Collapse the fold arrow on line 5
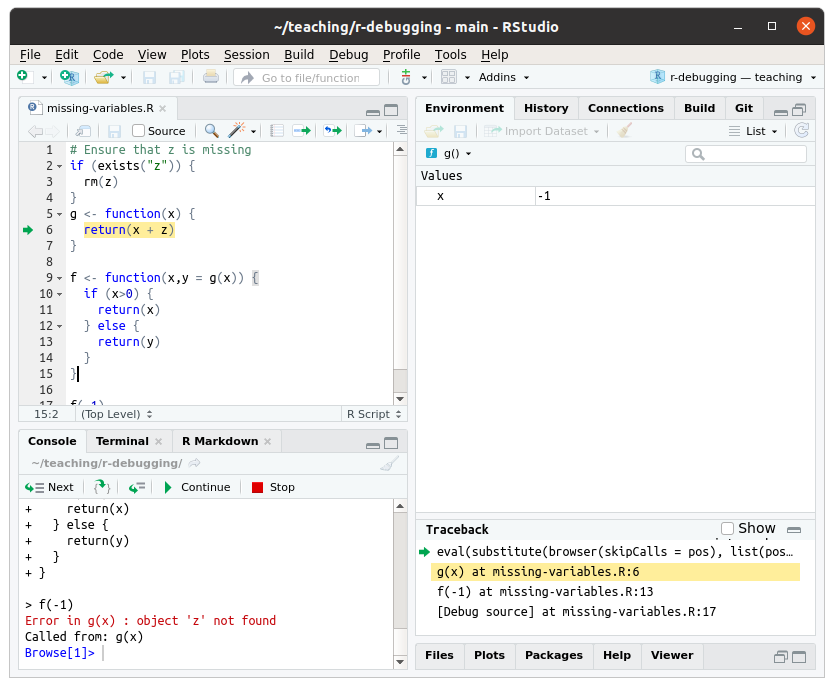834x687 pixels. [x=60, y=214]
